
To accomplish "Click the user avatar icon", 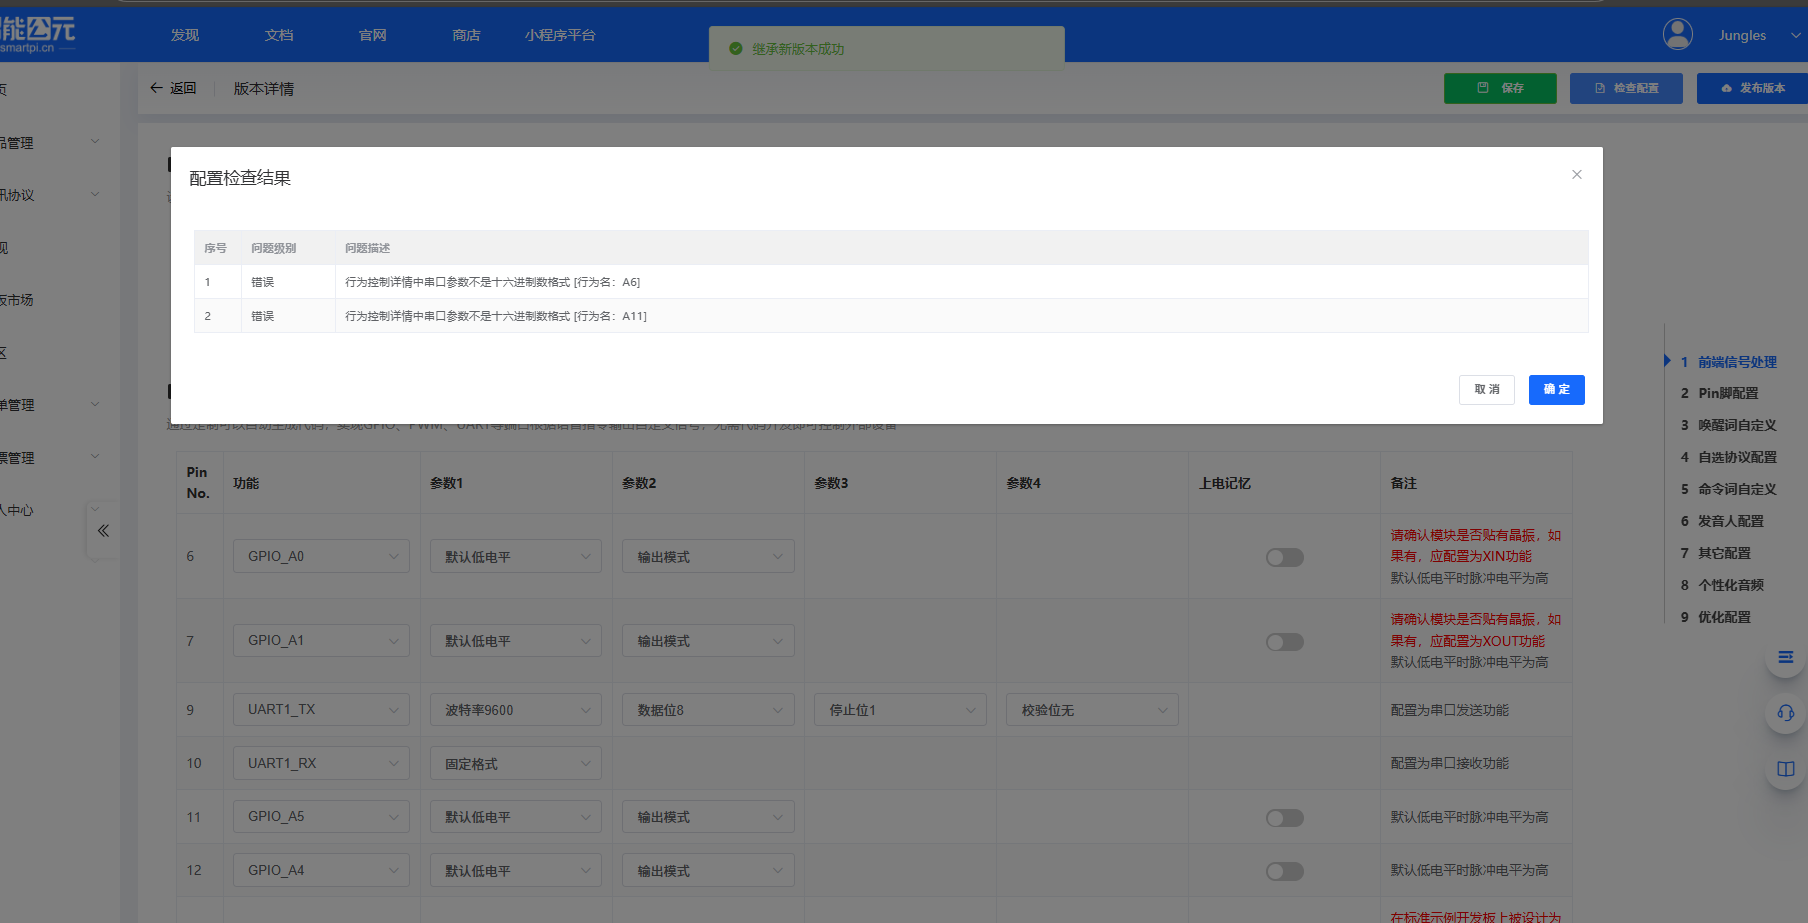I will (1677, 35).
